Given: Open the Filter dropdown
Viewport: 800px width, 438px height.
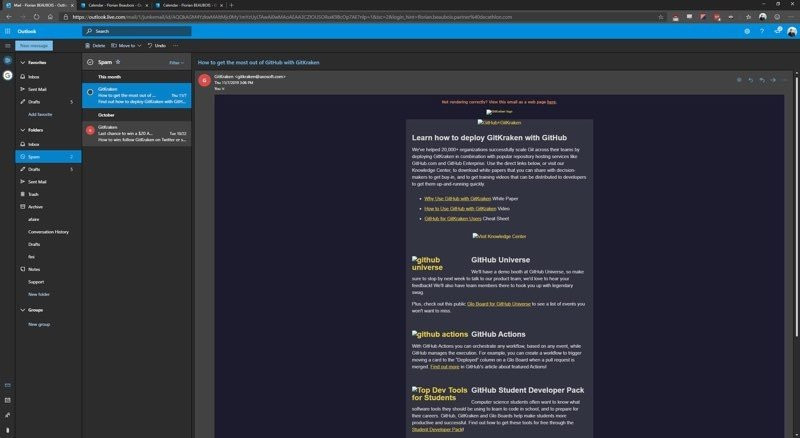Looking at the screenshot, I should (x=176, y=62).
